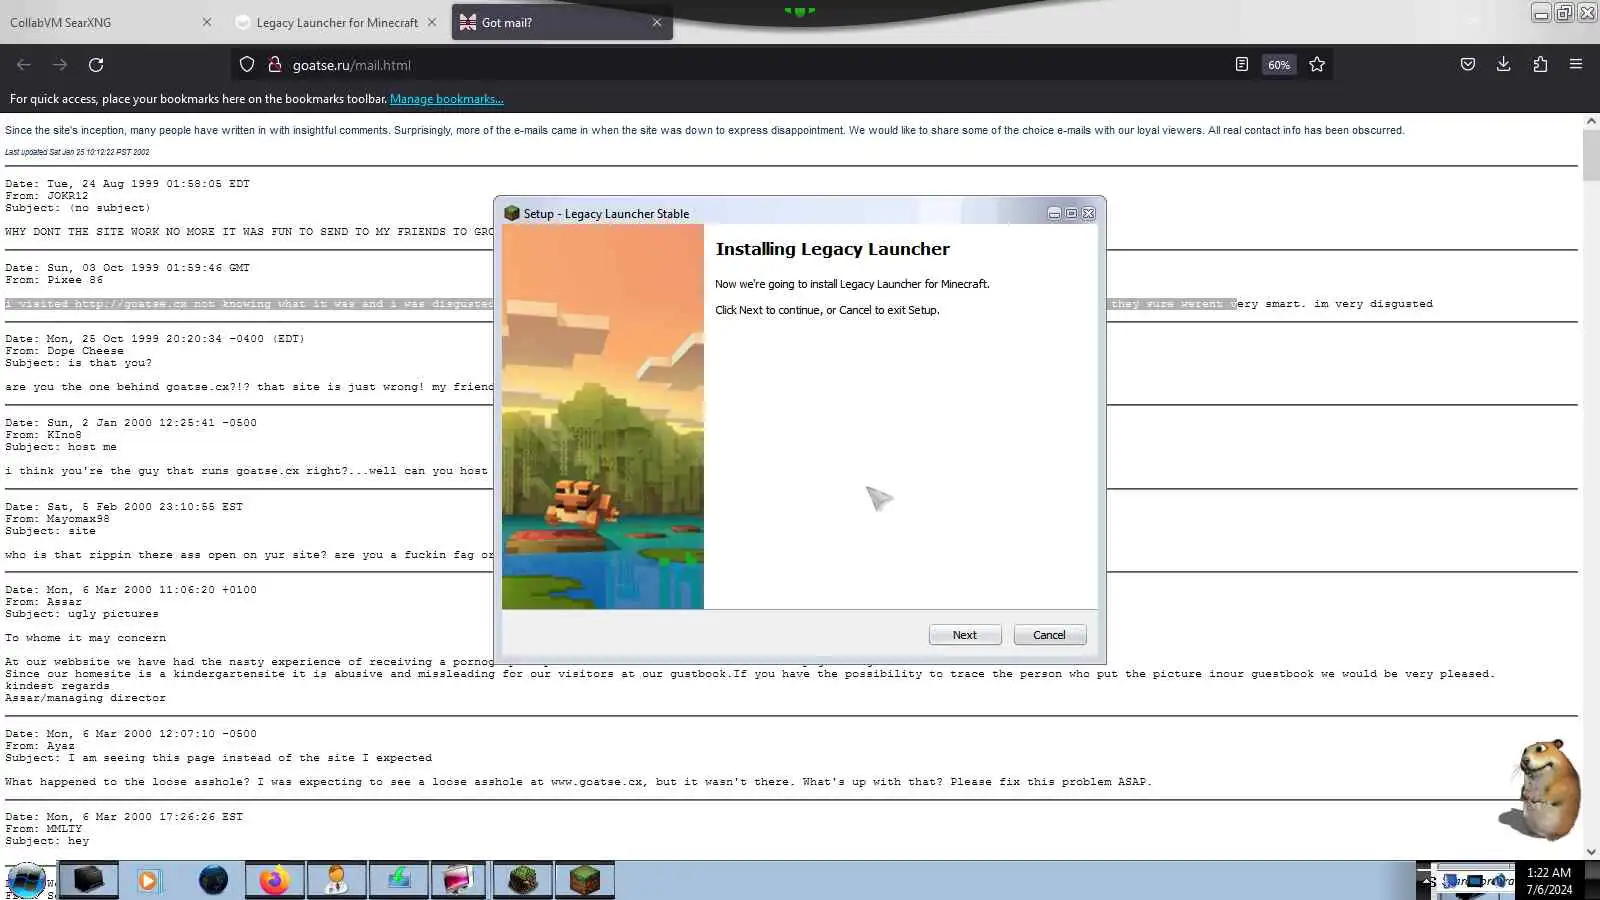Image resolution: width=1600 pixels, height=900 pixels.
Task: Open the black box taskbar icon
Action: [89, 880]
